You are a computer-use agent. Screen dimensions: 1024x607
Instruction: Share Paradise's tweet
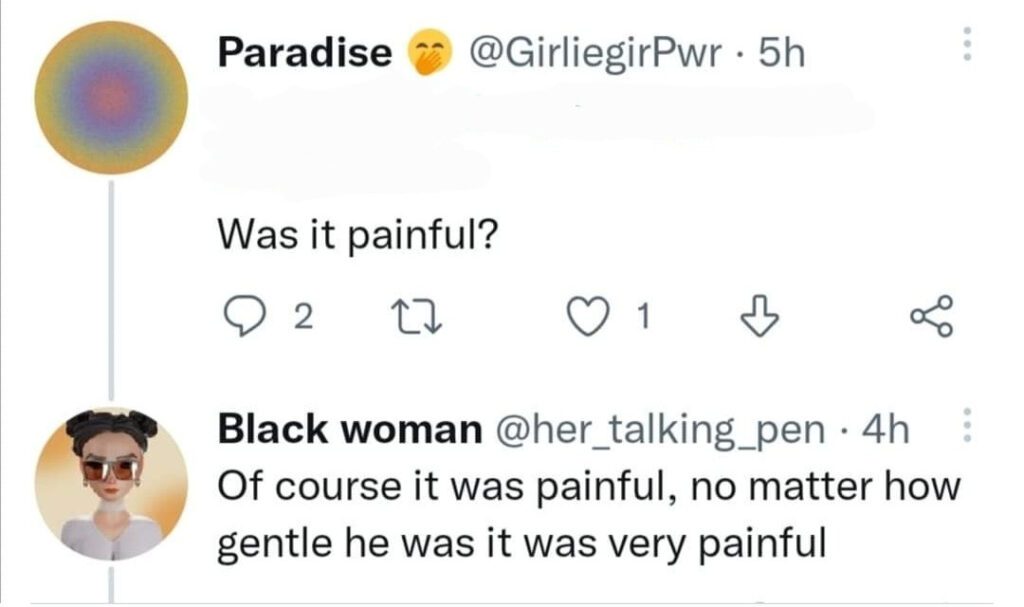pos(934,316)
